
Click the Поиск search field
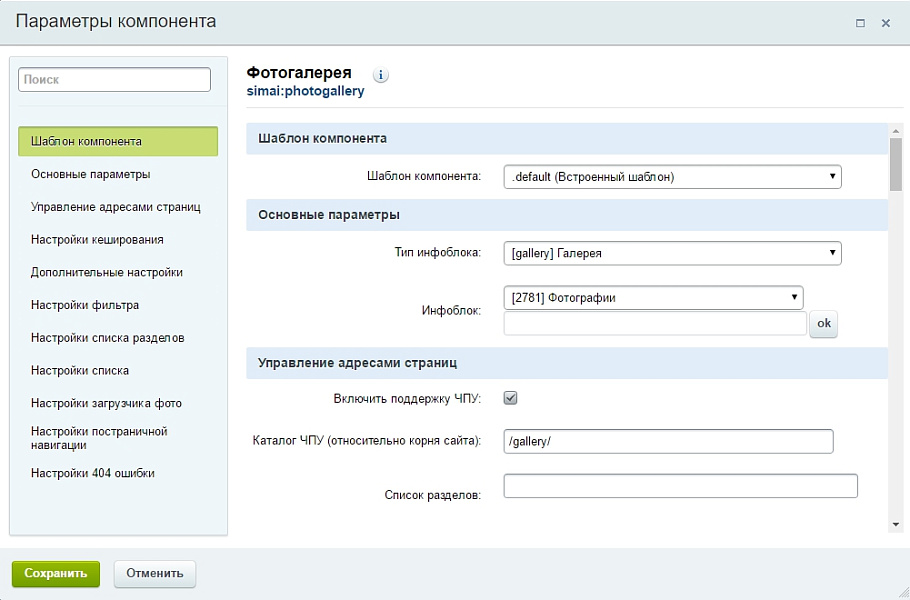point(114,80)
